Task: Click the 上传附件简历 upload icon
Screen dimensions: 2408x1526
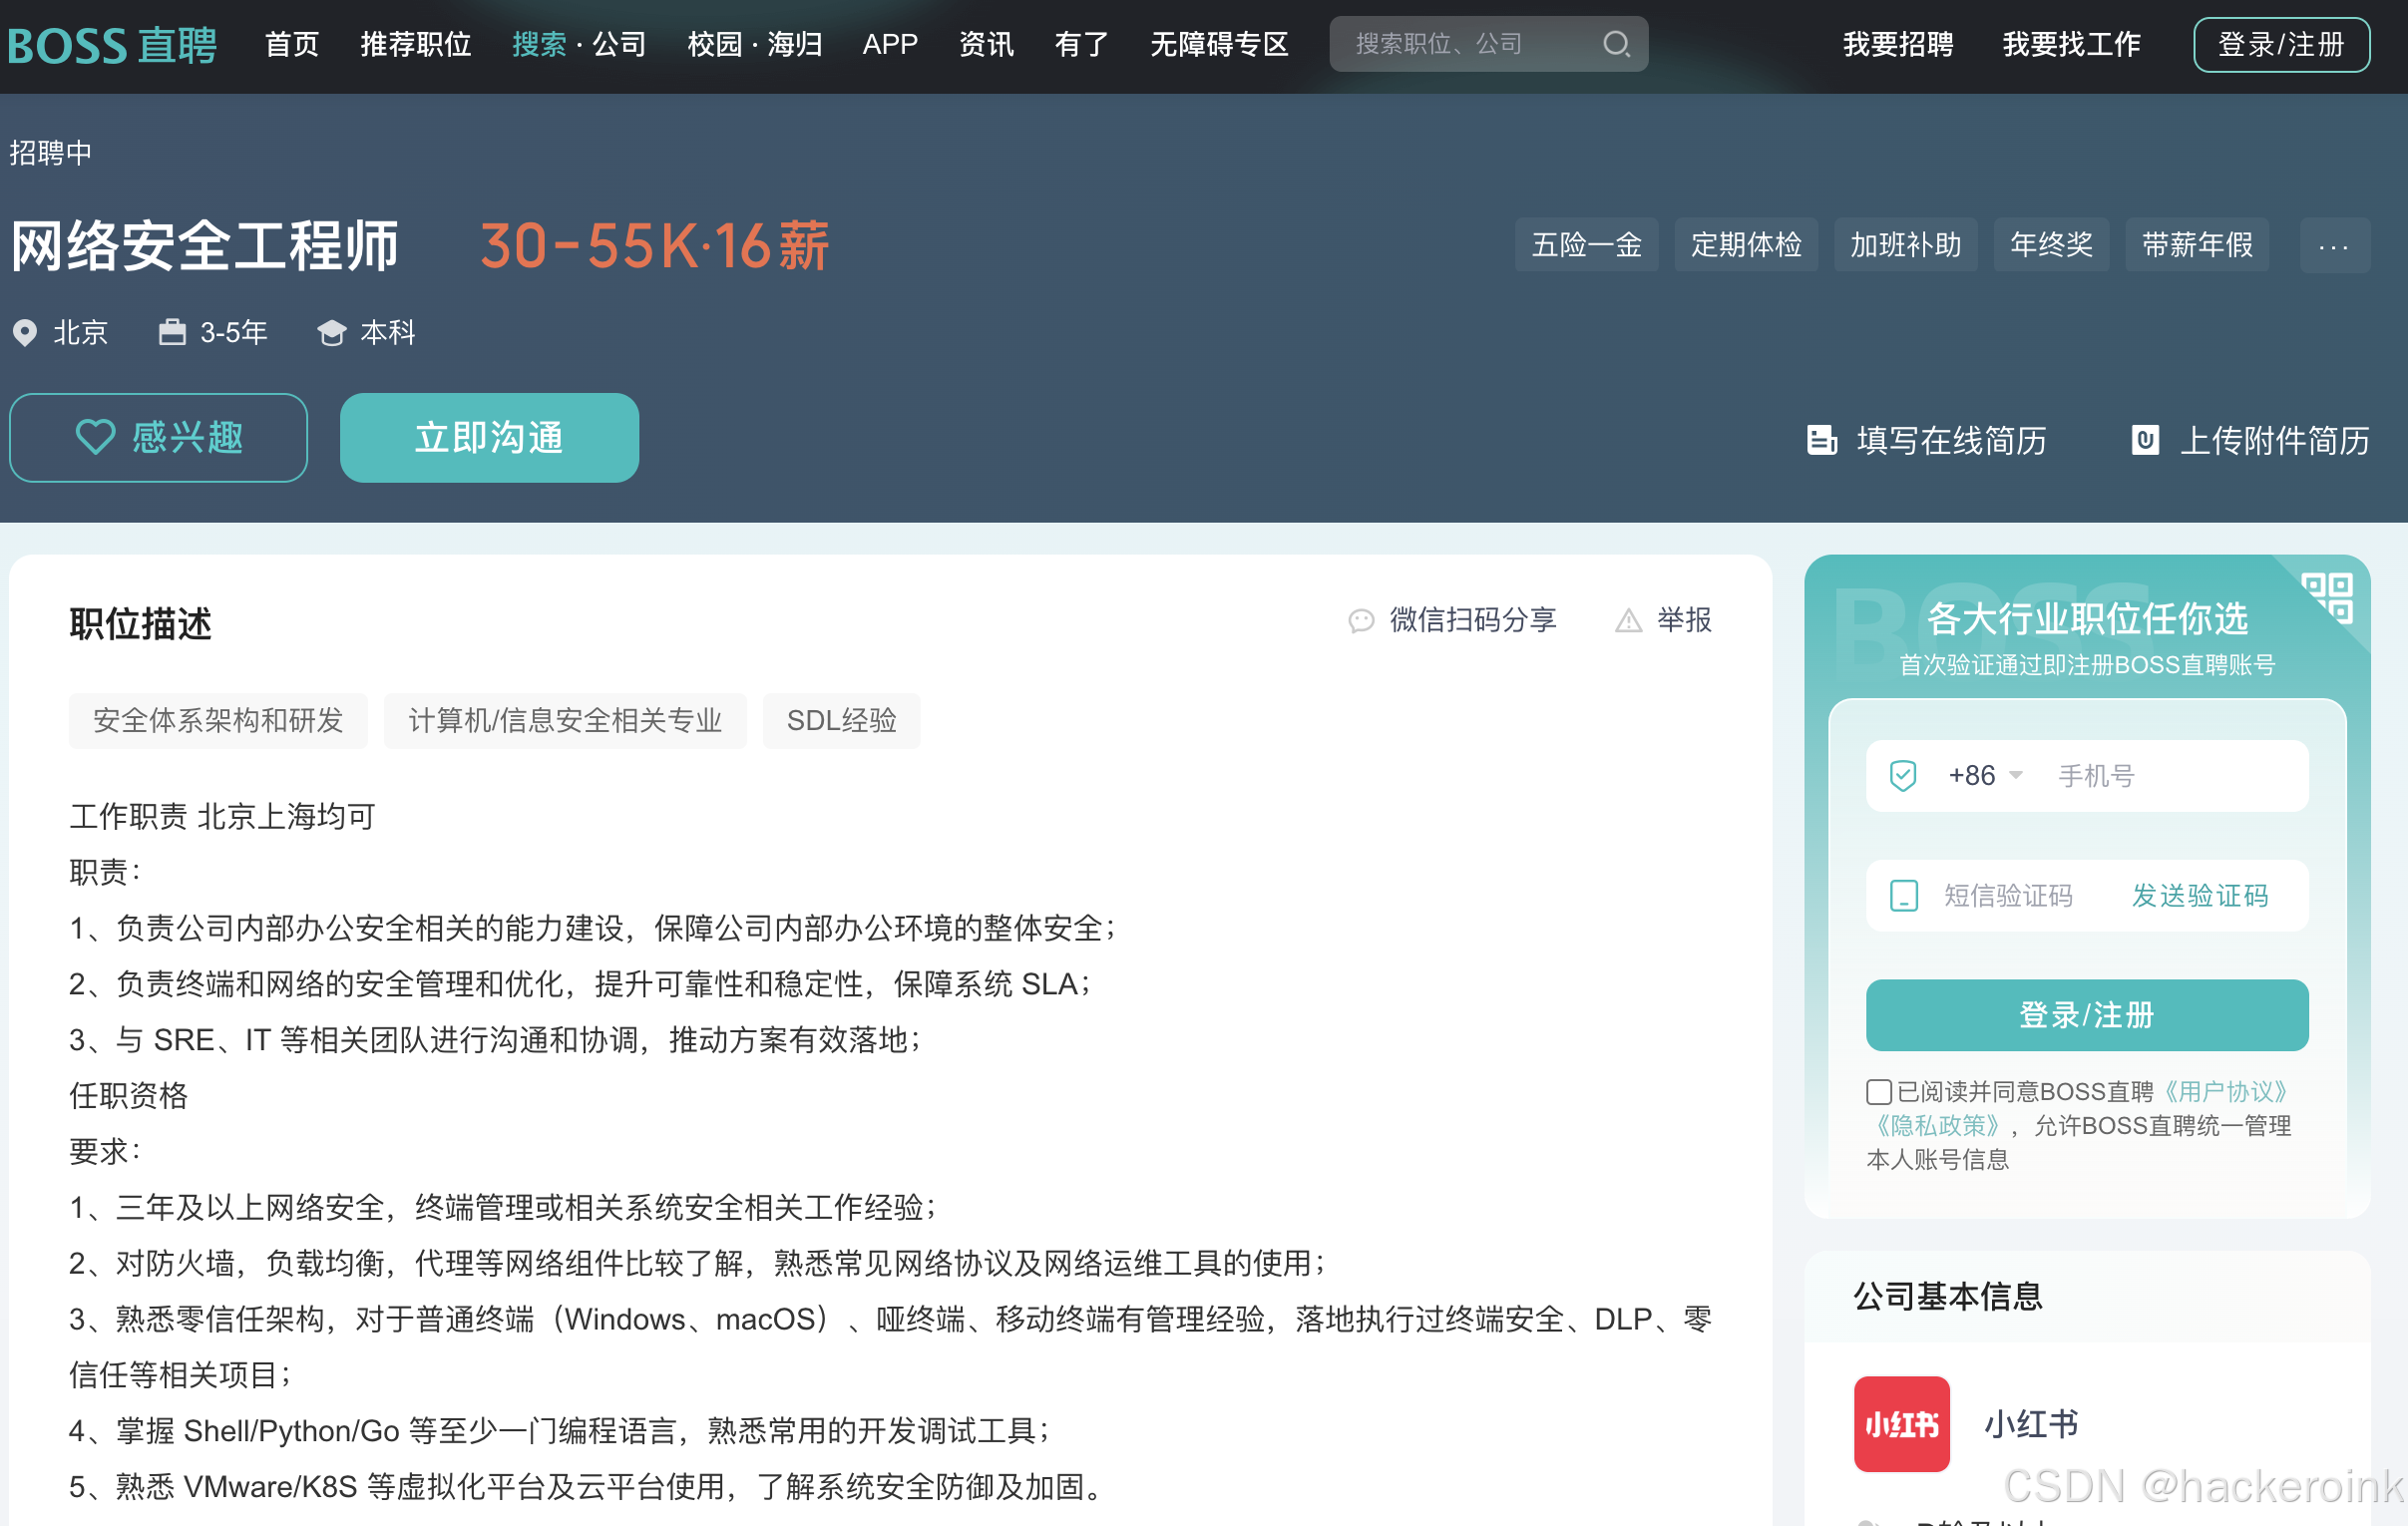Action: [2146, 441]
